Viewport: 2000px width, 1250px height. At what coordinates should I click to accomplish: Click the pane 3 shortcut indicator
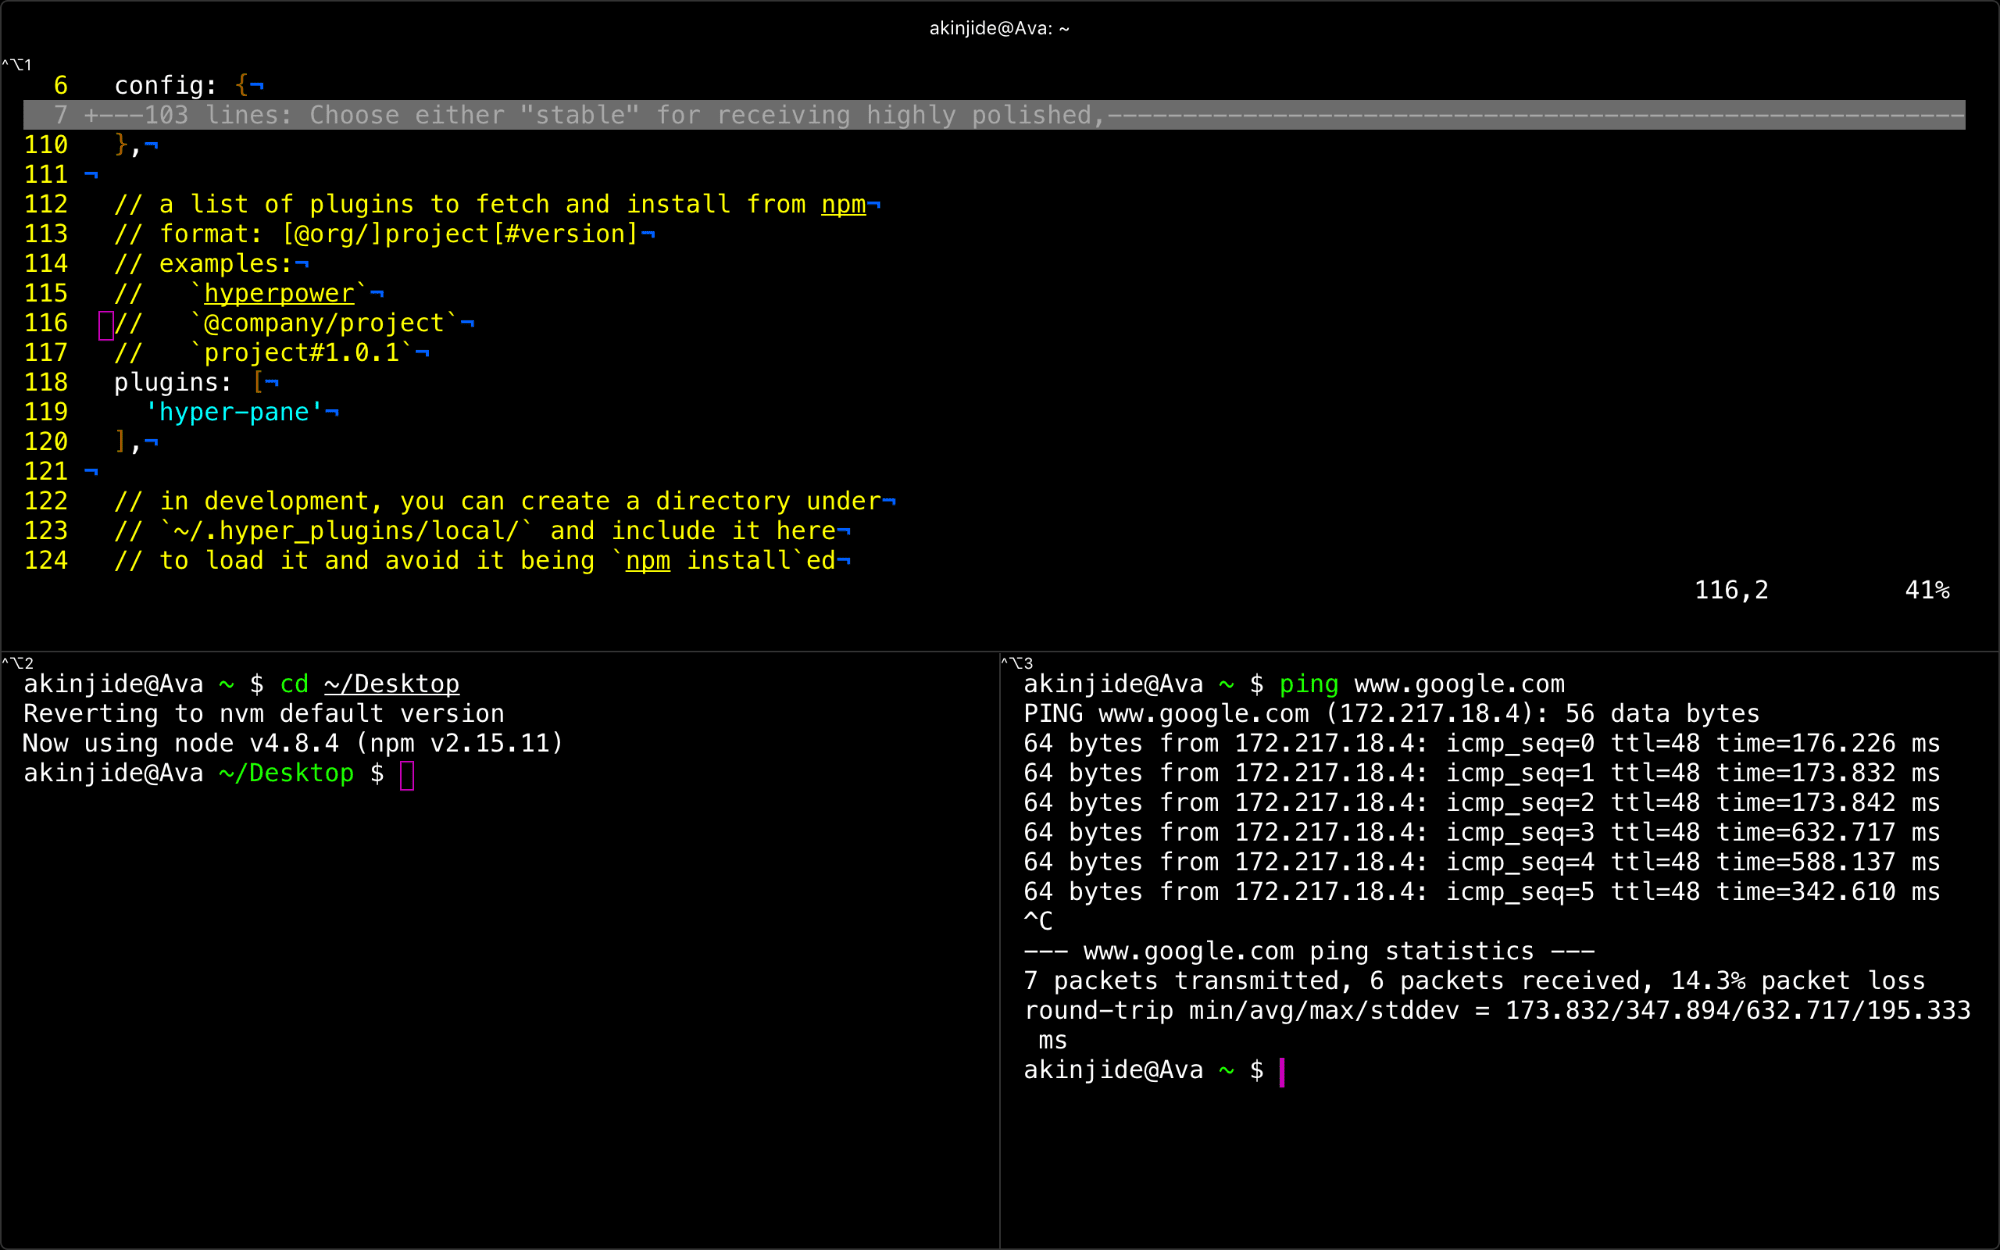coord(1017,663)
